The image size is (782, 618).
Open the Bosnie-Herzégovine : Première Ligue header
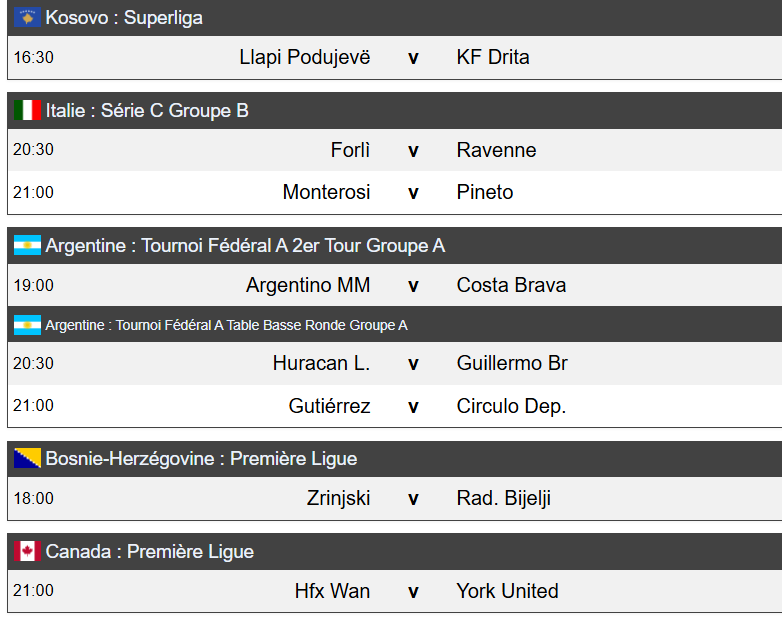pos(201,459)
